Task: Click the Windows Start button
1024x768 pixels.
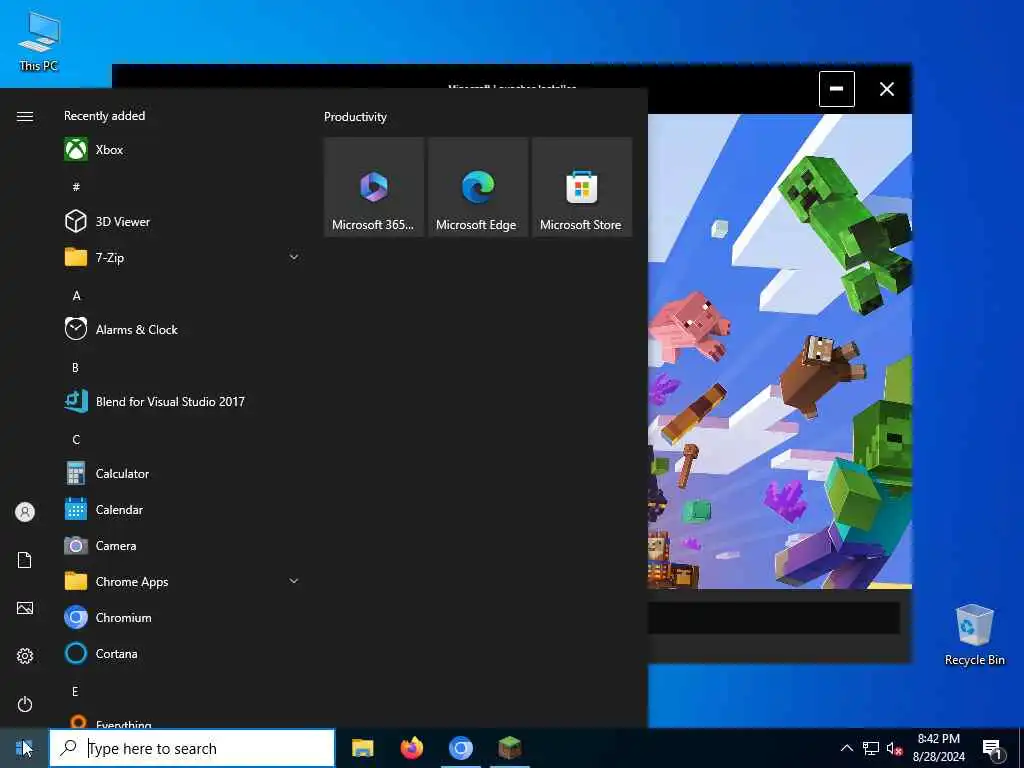Action: click(x=24, y=748)
